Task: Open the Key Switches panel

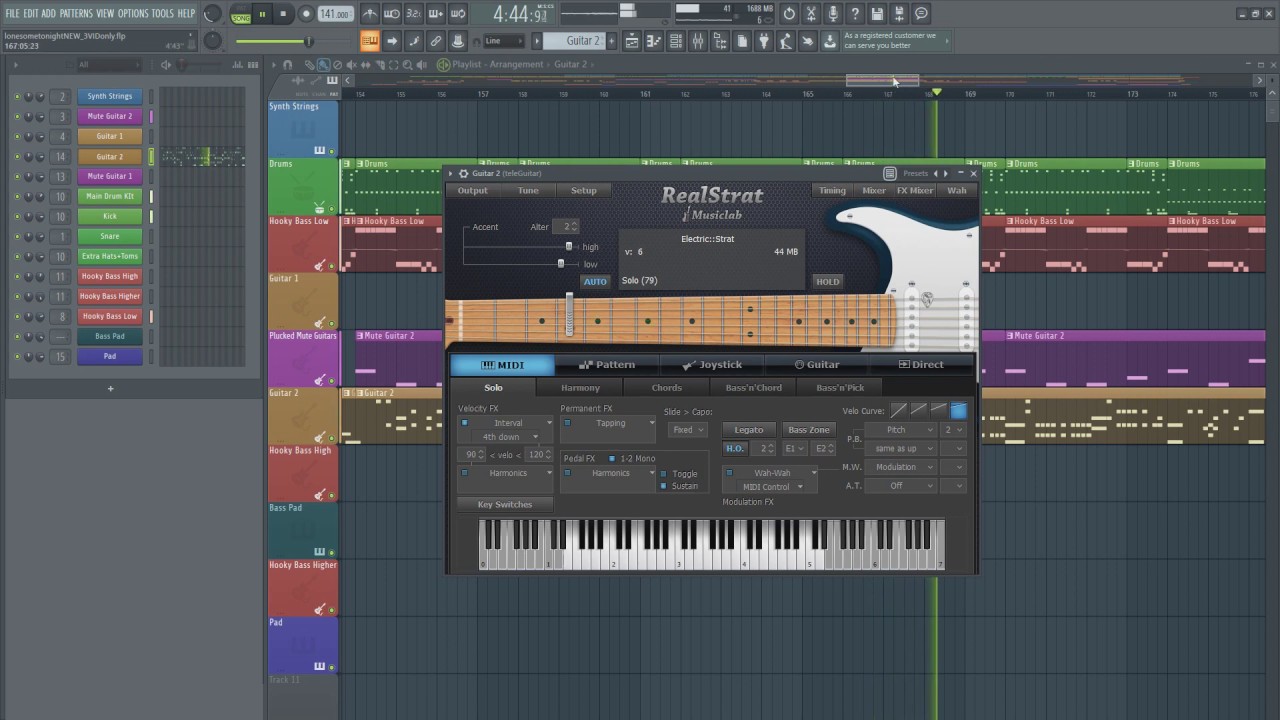Action: [505, 505]
